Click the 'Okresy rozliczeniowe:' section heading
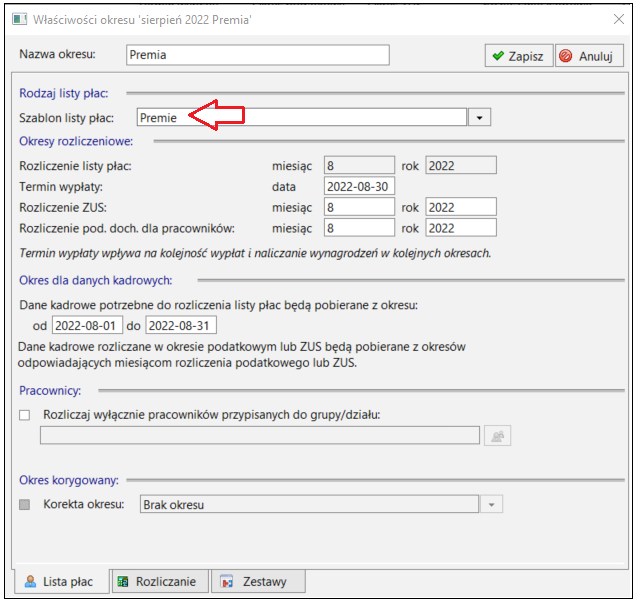638x604 pixels. (76, 141)
